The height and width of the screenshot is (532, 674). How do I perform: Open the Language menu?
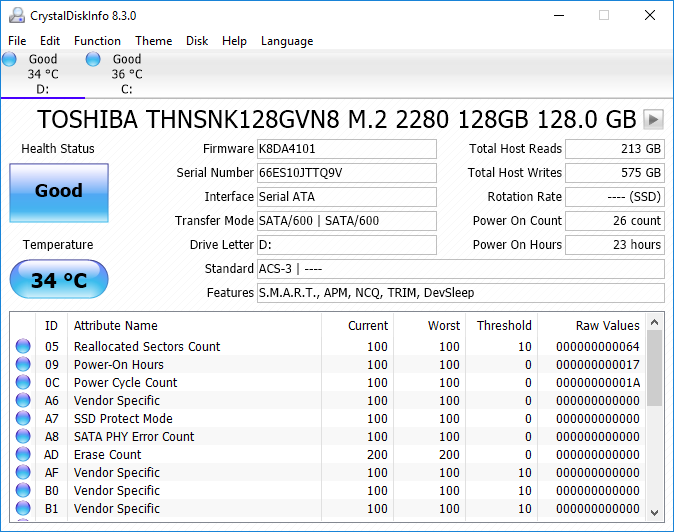(287, 41)
